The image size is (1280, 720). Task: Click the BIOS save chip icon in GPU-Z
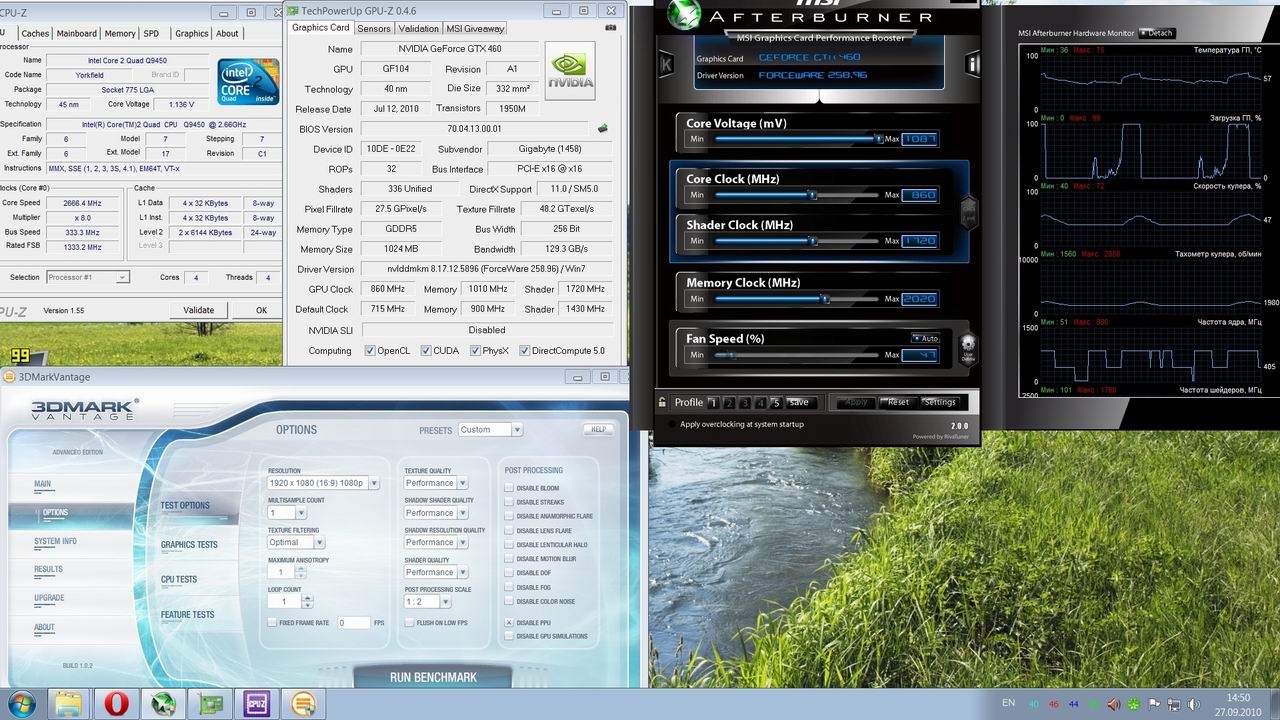coord(603,129)
